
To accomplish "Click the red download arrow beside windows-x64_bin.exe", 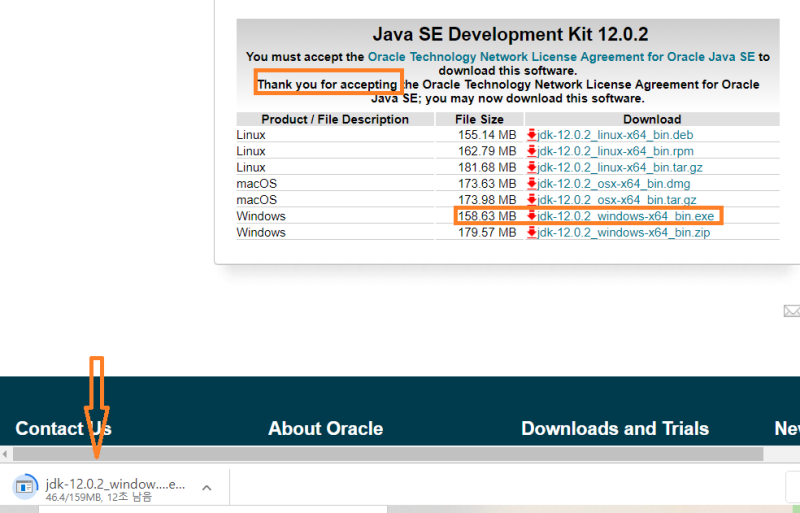I will pos(532,216).
